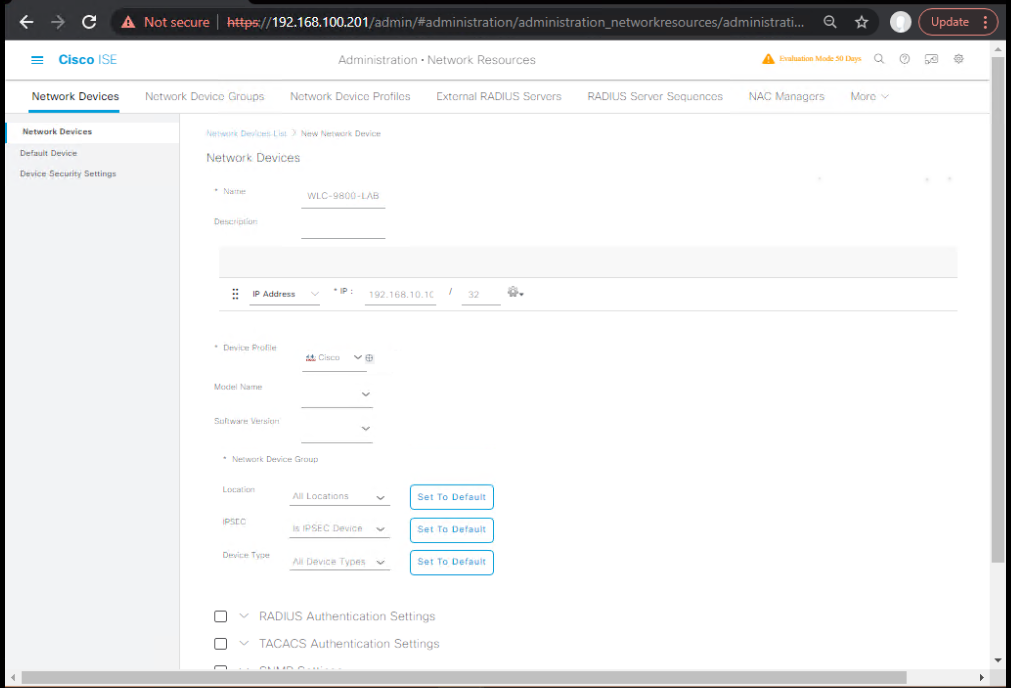Open the ISE help question icon
Screen dimensions: 1011x688
pyautogui.click(x=905, y=59)
